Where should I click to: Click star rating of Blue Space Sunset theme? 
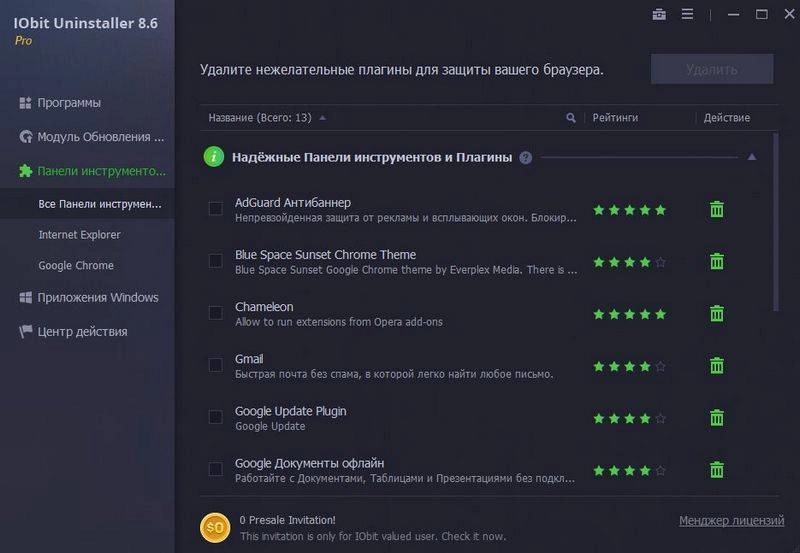pos(630,262)
